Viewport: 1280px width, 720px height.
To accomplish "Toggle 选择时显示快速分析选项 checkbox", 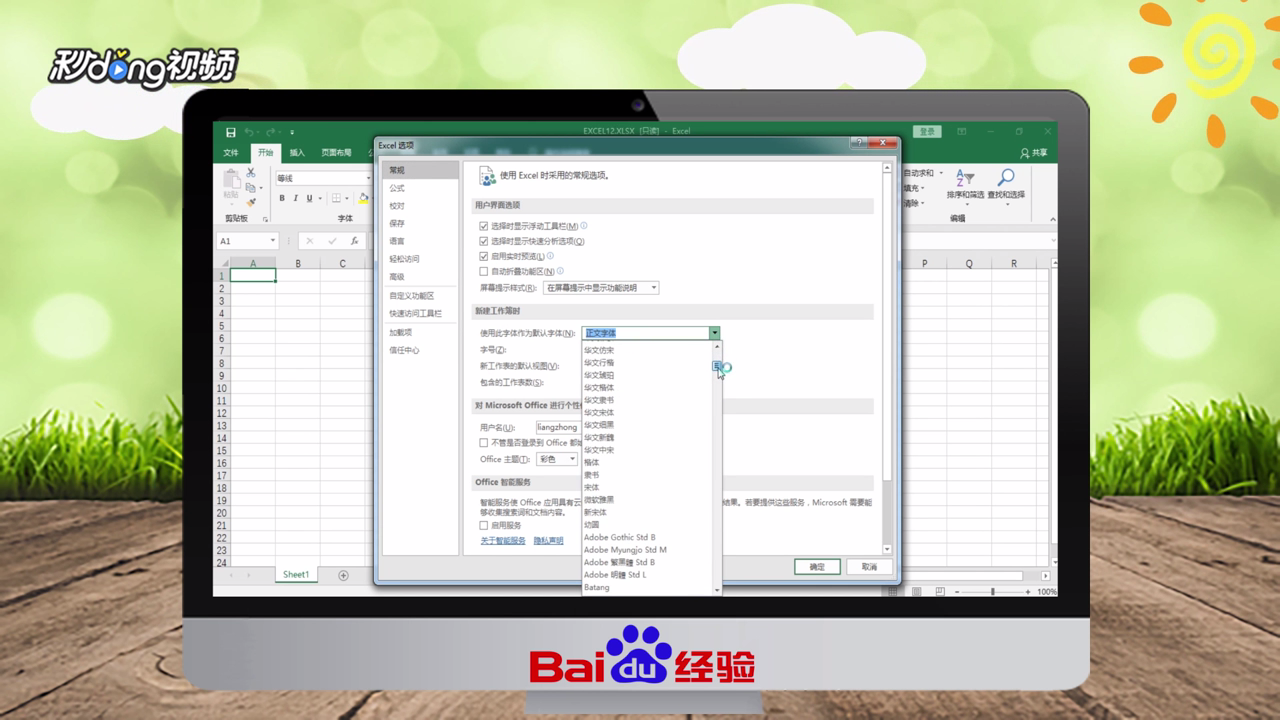I will (484, 242).
